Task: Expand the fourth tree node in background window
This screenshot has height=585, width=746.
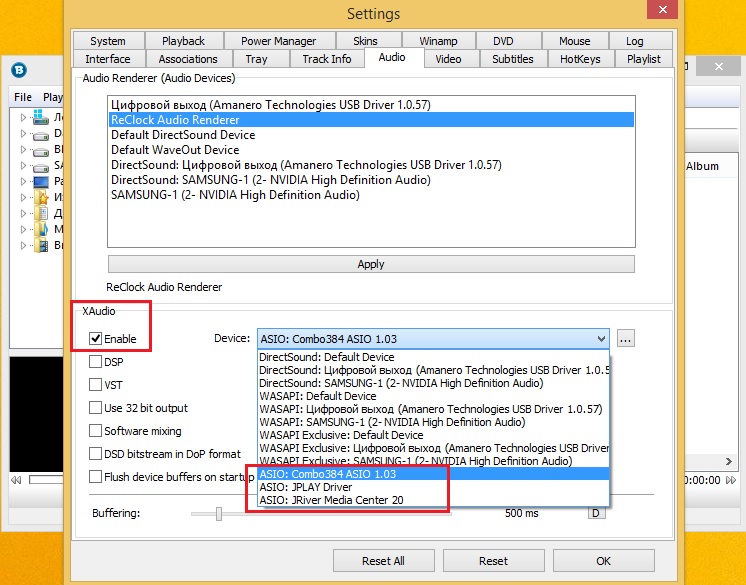Action: coord(23,166)
